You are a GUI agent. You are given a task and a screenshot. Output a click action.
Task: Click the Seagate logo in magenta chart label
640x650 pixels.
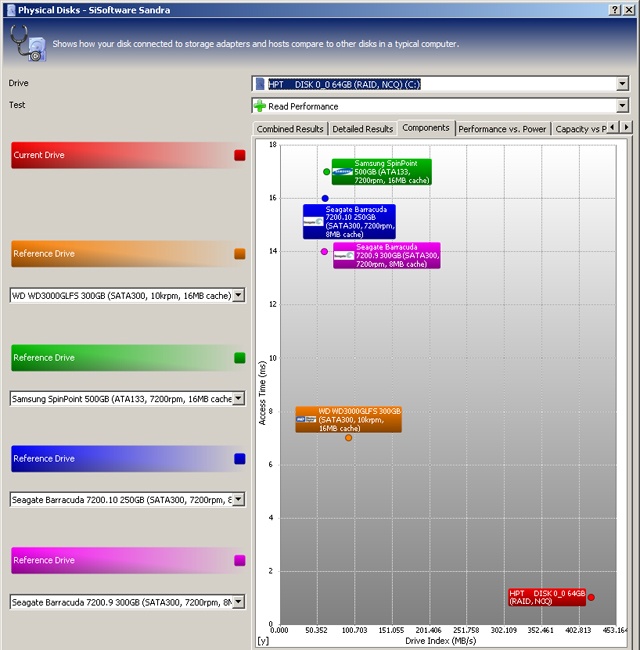(344, 256)
